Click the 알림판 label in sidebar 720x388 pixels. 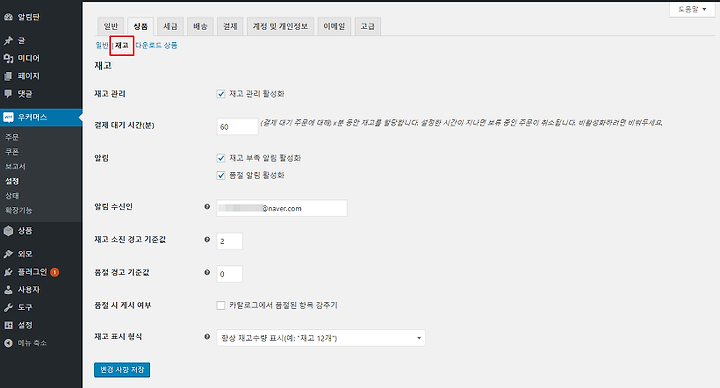coord(28,17)
